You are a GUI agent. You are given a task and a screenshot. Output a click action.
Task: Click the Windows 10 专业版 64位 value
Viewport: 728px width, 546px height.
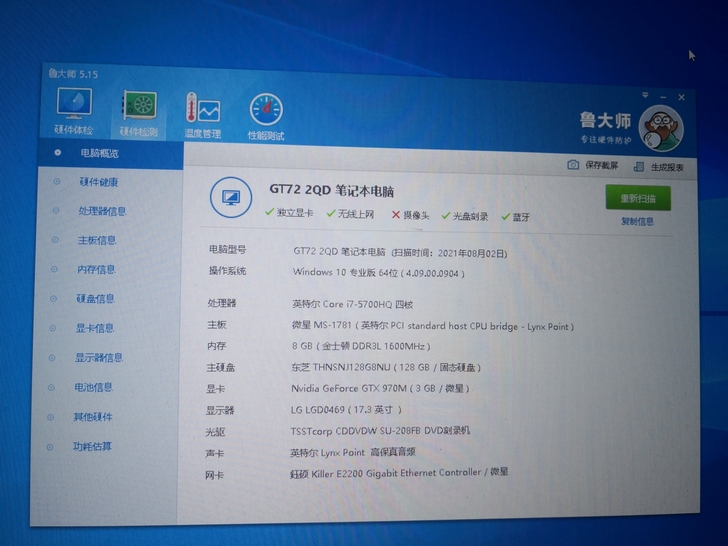[x=378, y=273]
